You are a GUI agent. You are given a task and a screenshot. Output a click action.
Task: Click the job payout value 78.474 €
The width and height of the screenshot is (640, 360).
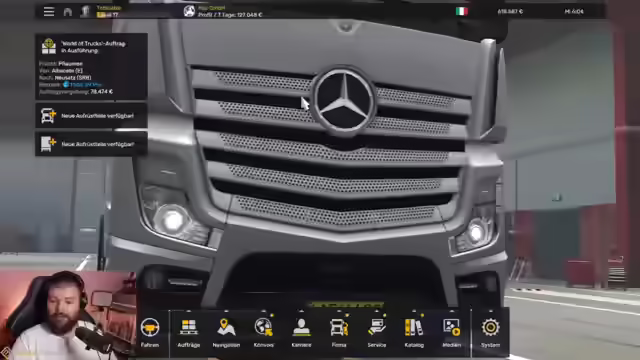pyautogui.click(x=102, y=92)
